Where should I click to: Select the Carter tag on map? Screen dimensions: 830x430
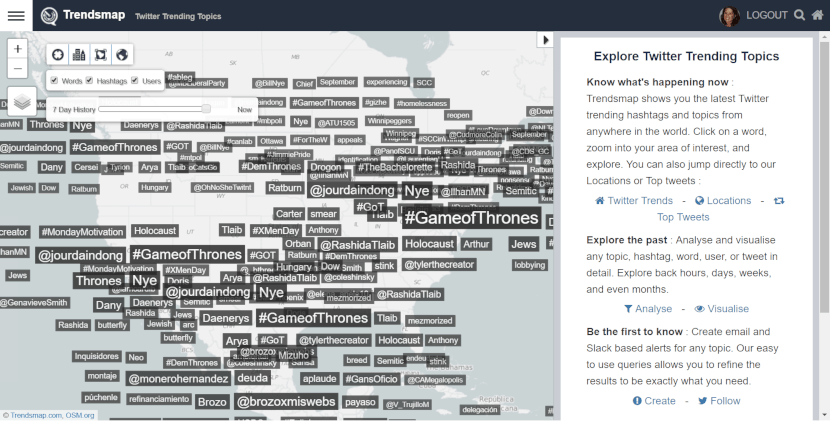click(x=289, y=214)
